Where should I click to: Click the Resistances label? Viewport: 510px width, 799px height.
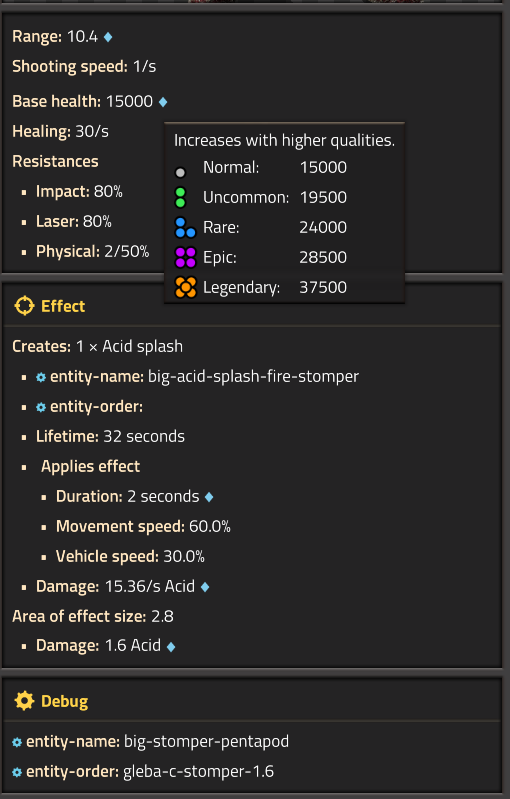click(x=55, y=162)
